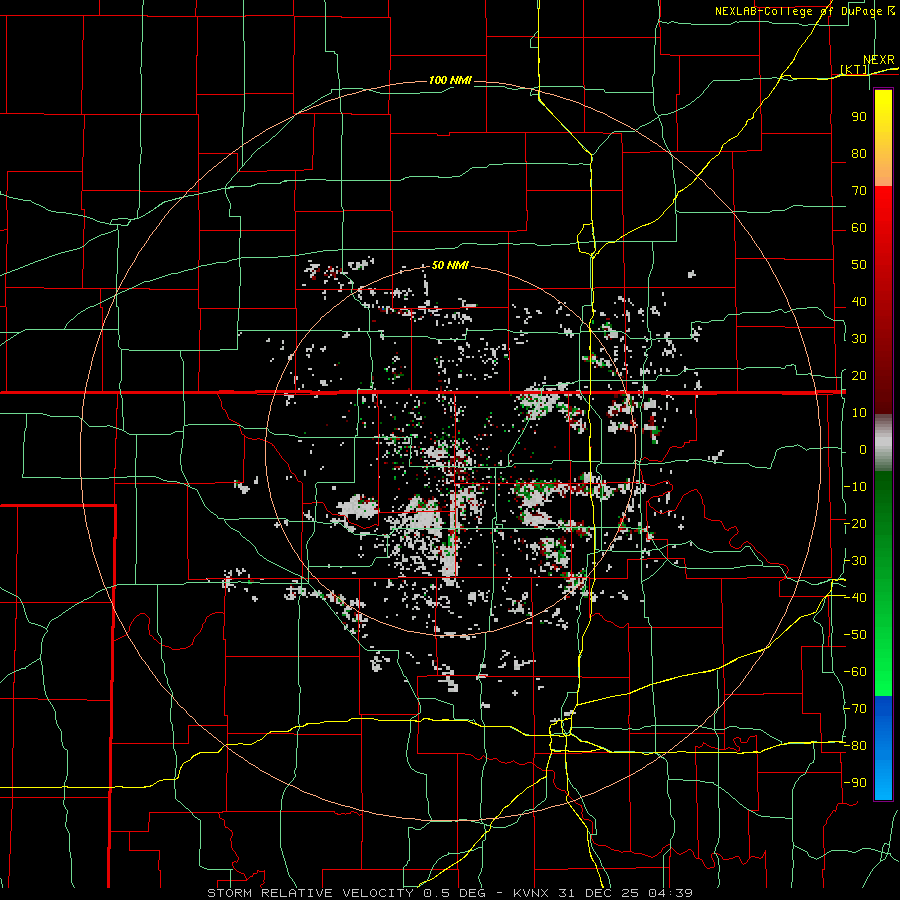The width and height of the screenshot is (900, 900).
Task: Click the "50 NMI" range ring label
Action: [450, 265]
